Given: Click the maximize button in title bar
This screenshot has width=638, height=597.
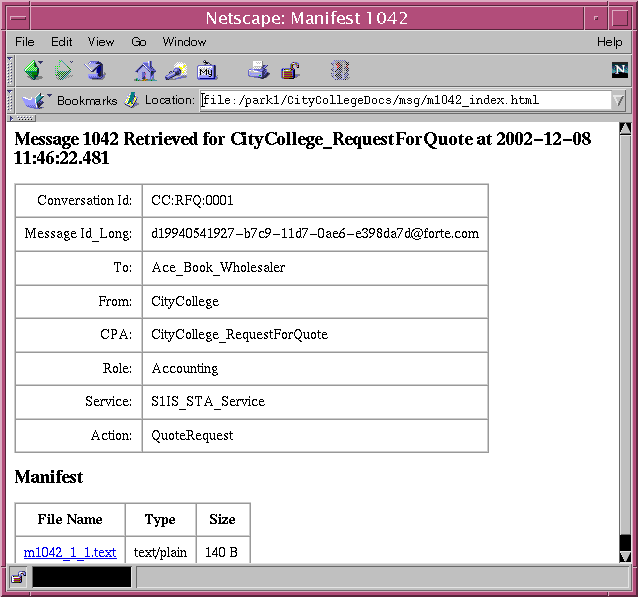Looking at the screenshot, I should point(620,18).
